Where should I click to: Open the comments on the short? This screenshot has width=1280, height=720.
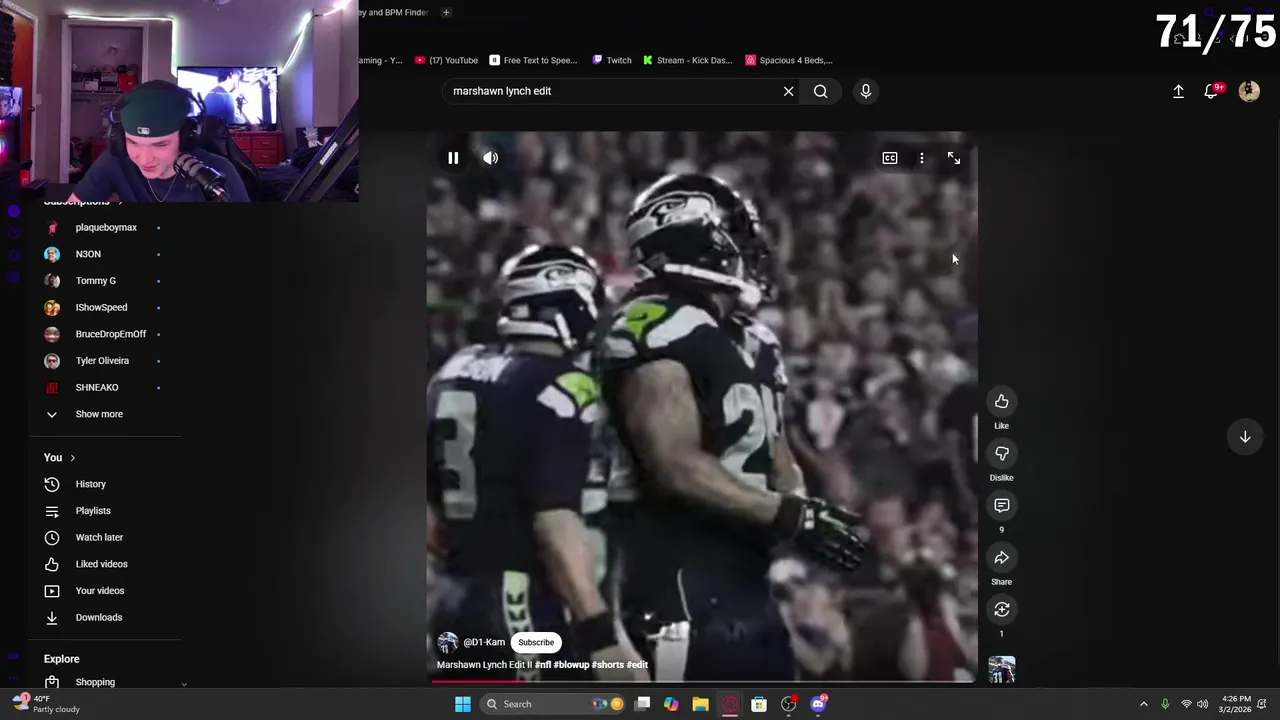point(1001,506)
